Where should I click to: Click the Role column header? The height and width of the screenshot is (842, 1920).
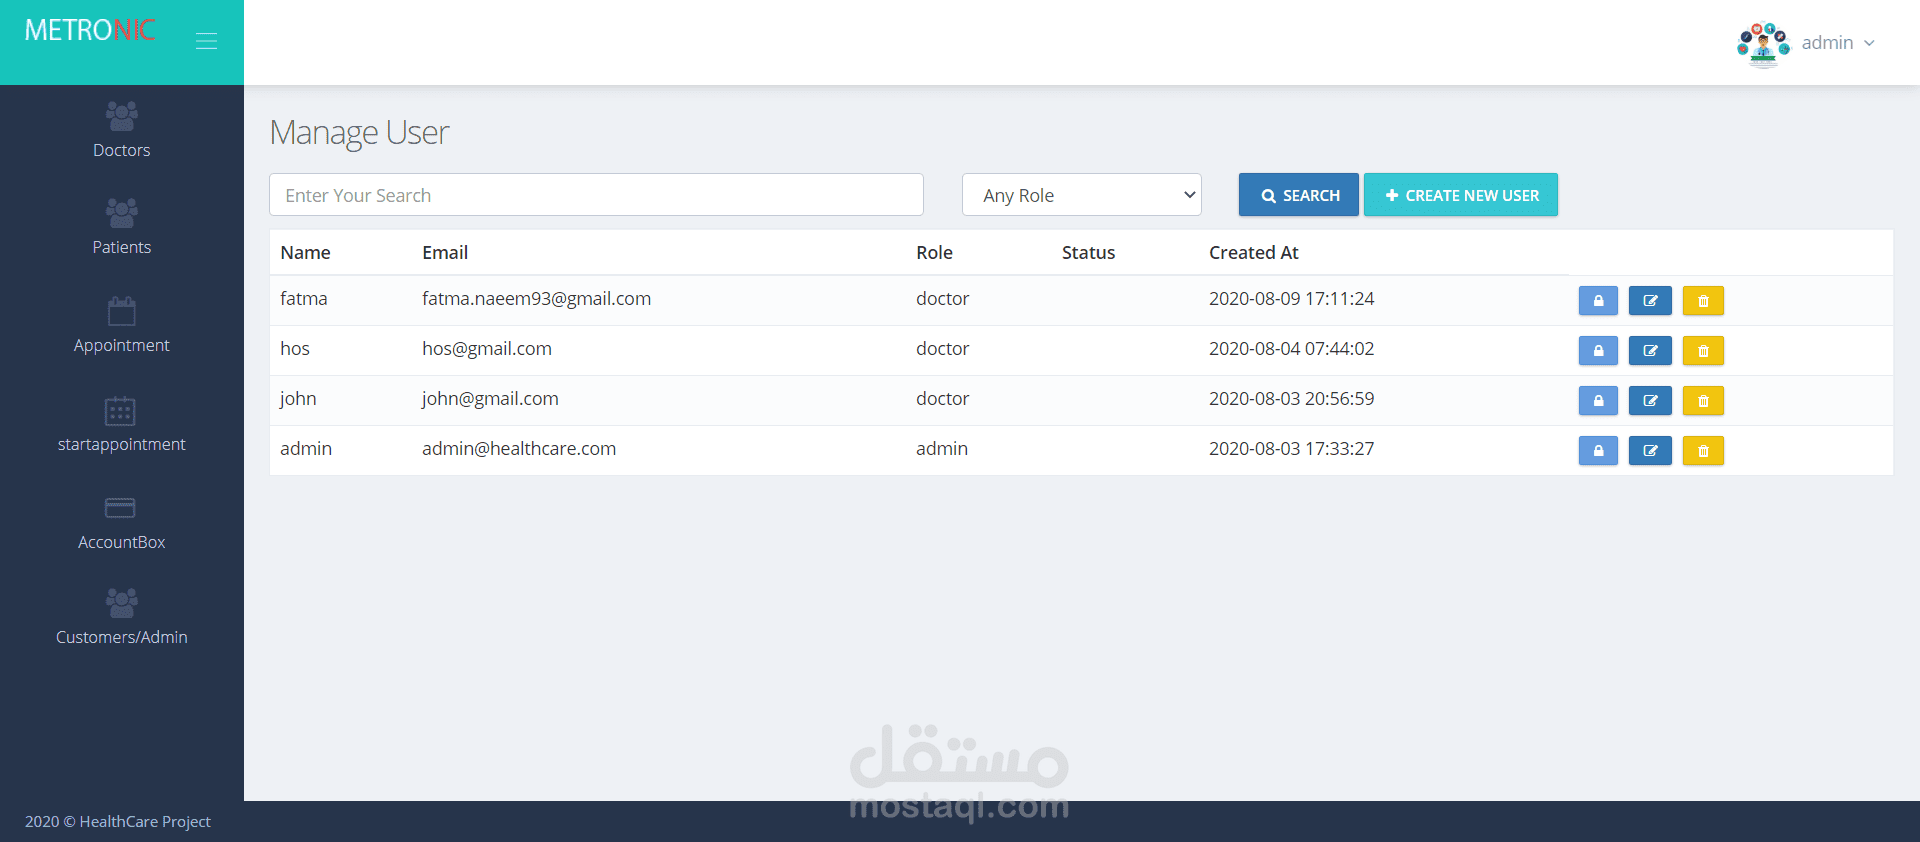point(934,253)
